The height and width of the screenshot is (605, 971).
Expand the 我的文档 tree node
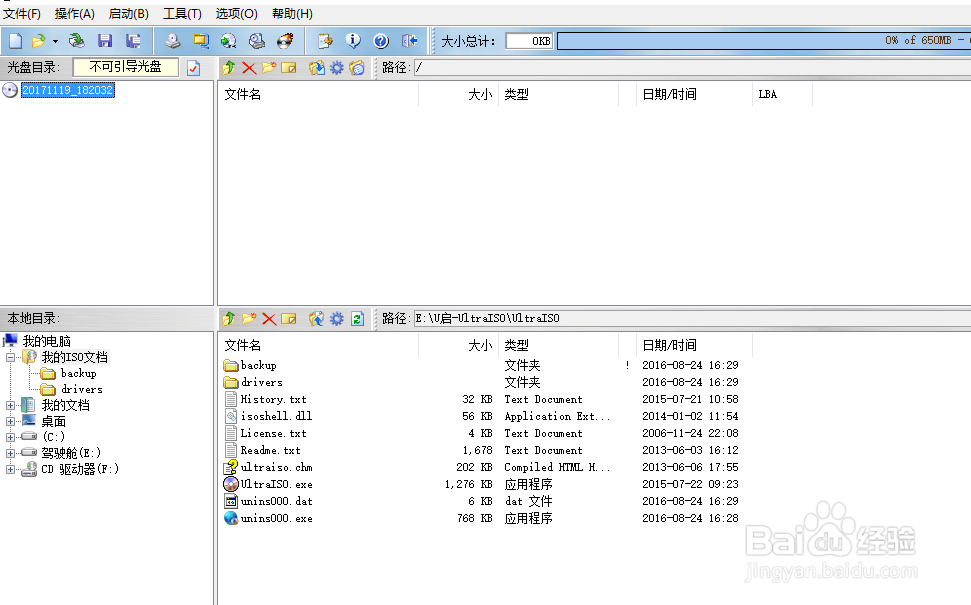point(11,406)
